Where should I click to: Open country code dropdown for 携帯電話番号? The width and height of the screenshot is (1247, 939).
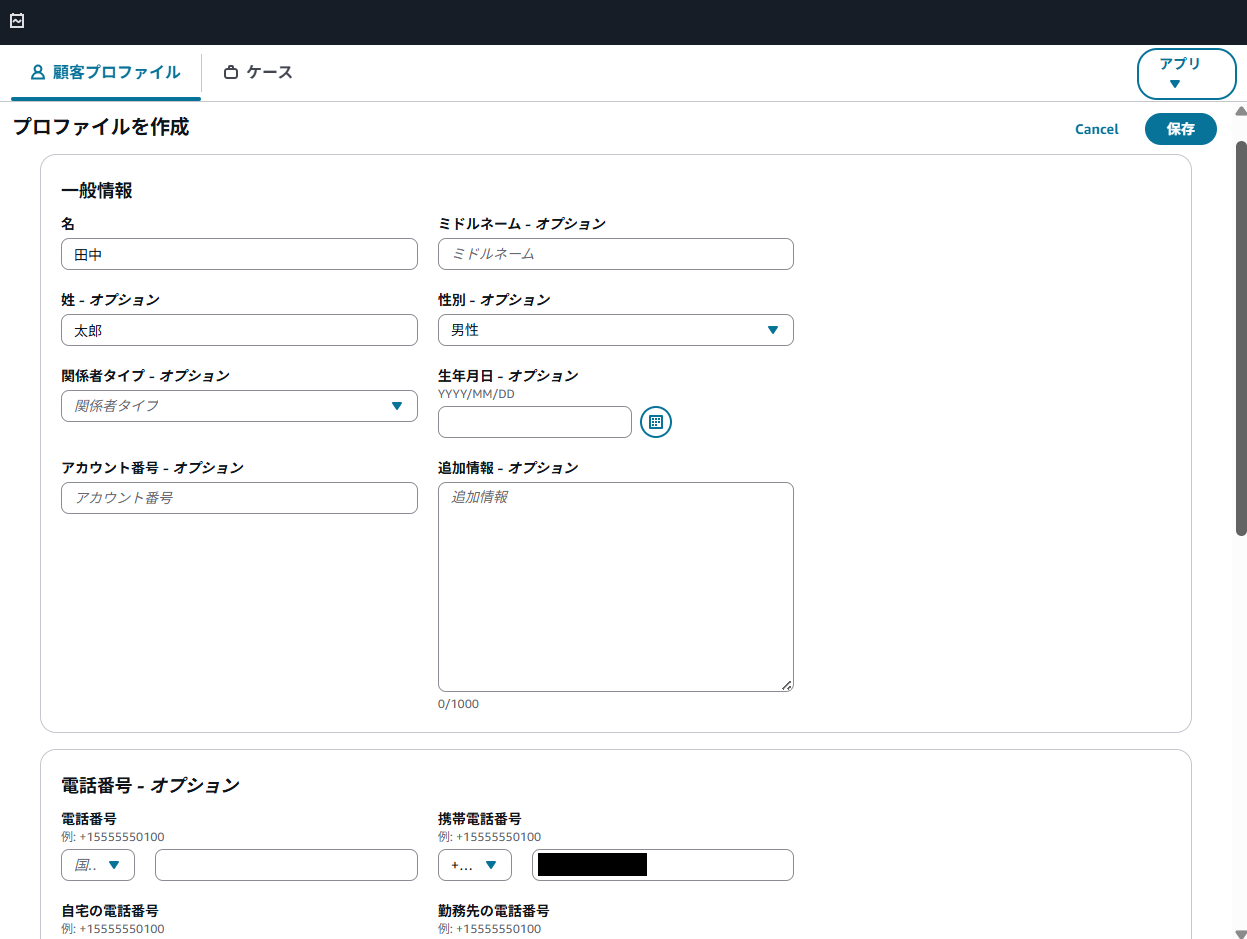[474, 865]
